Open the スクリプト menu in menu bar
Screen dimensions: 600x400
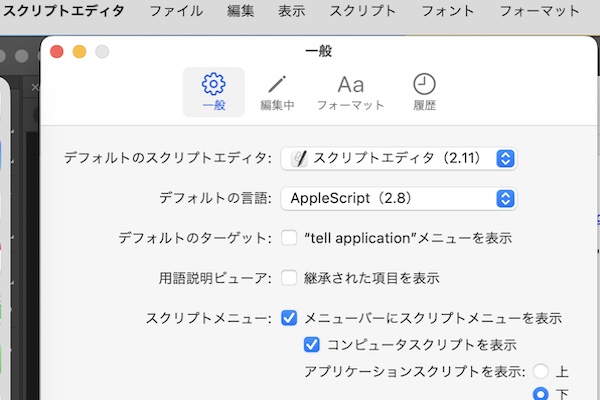pos(363,11)
